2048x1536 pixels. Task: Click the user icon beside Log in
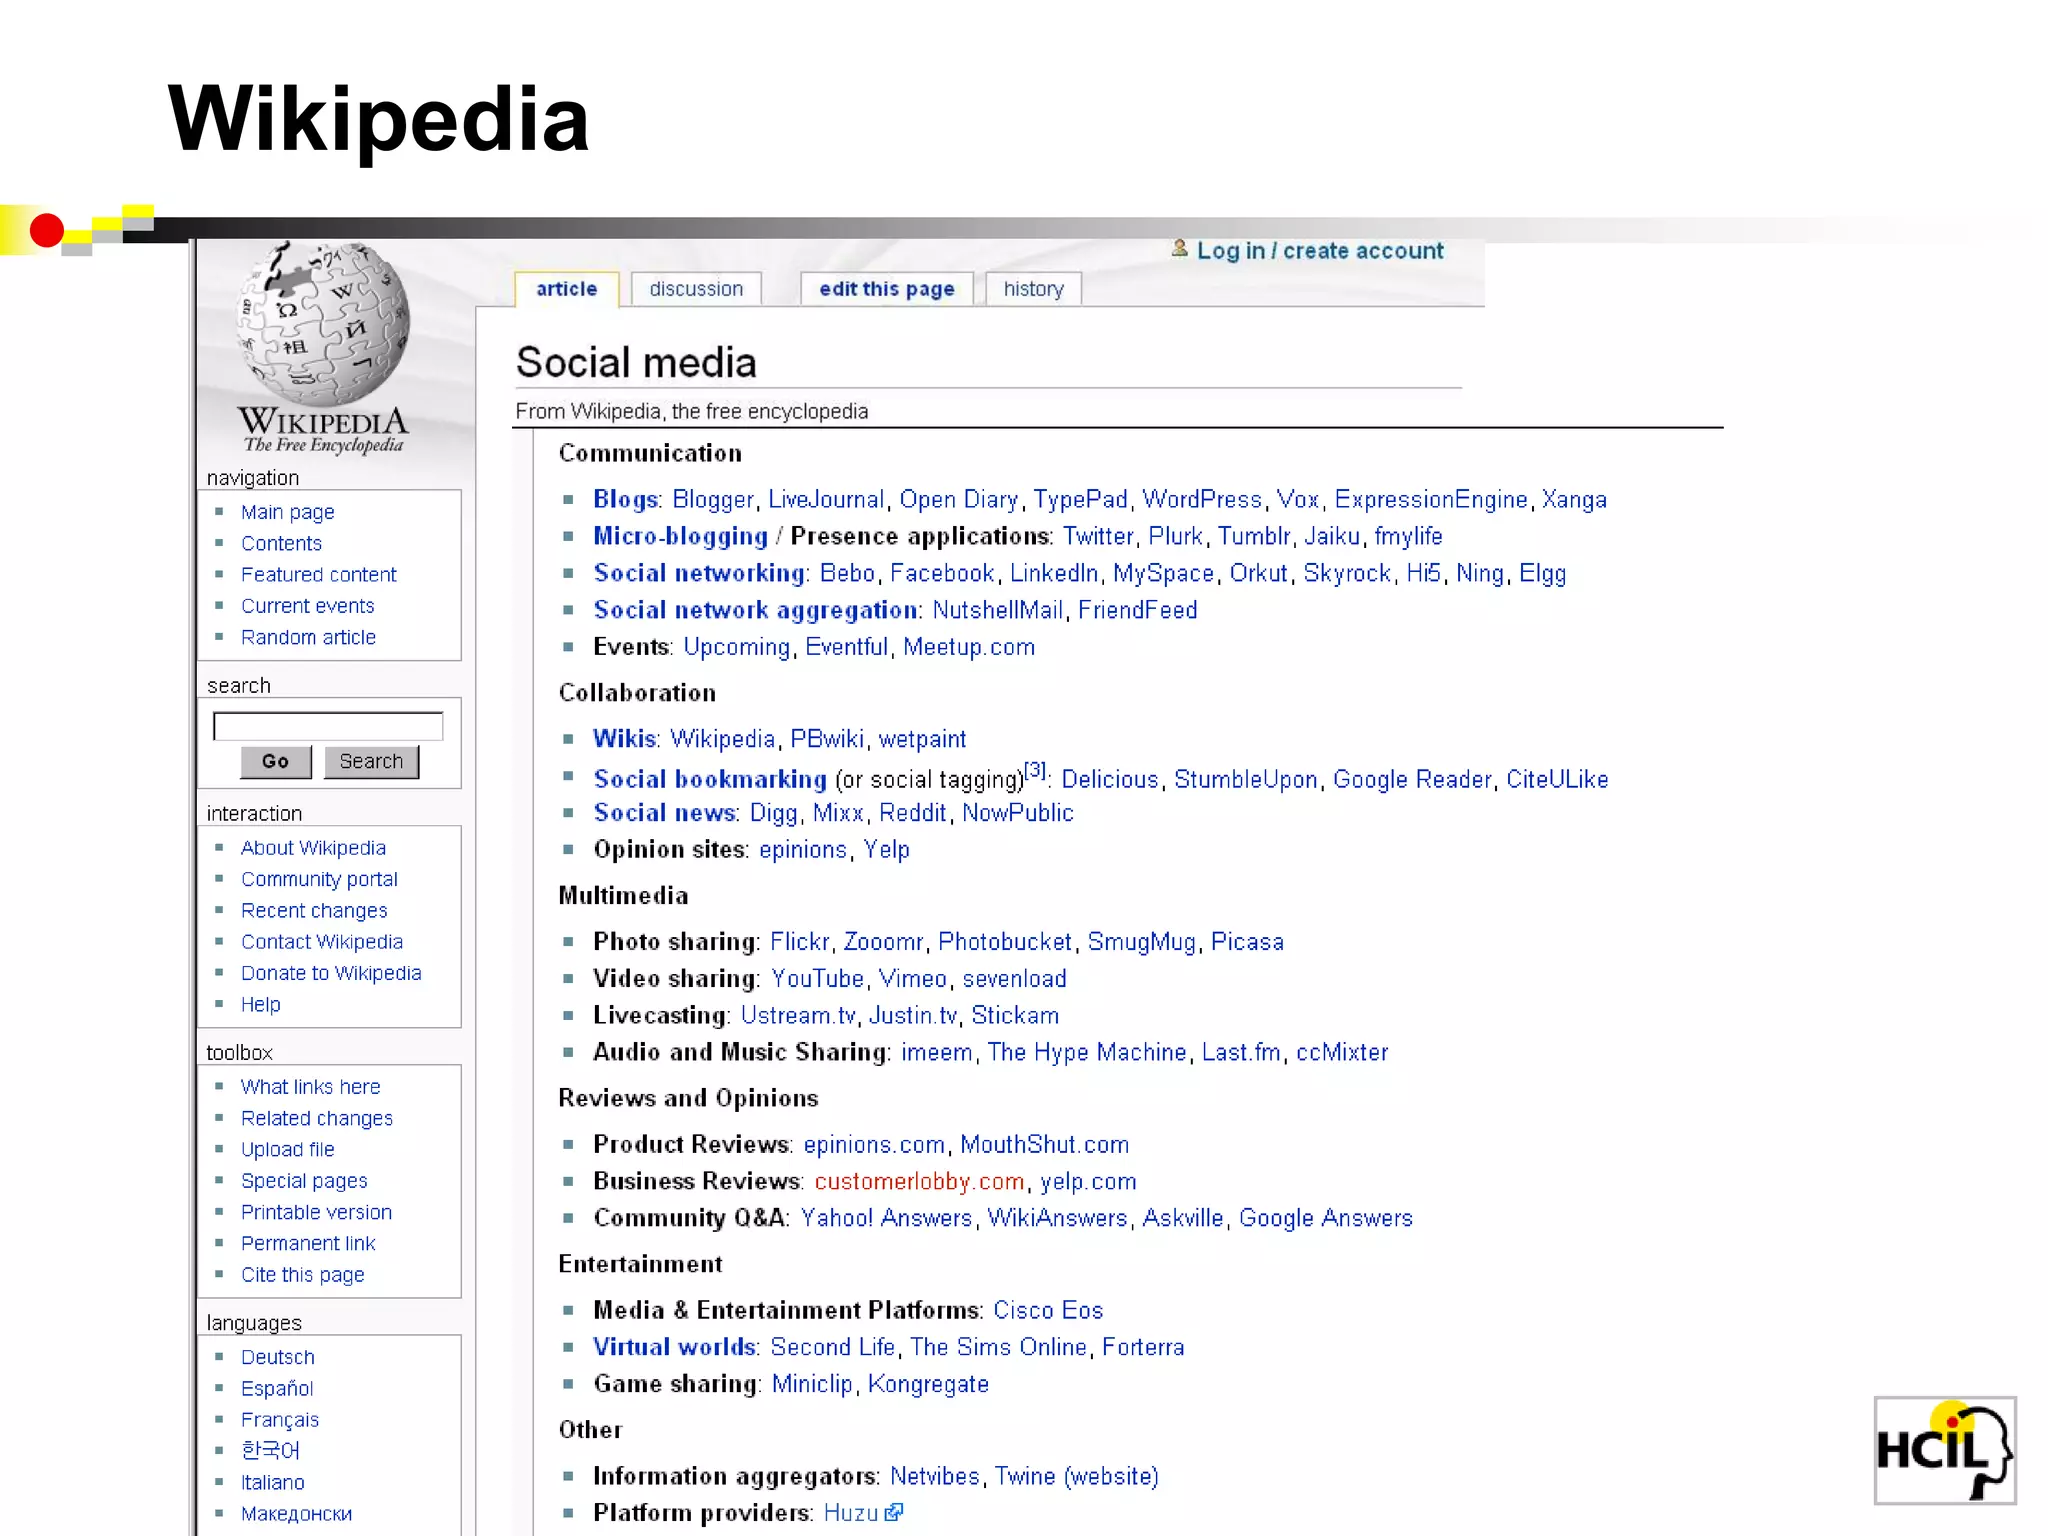pyautogui.click(x=1179, y=249)
